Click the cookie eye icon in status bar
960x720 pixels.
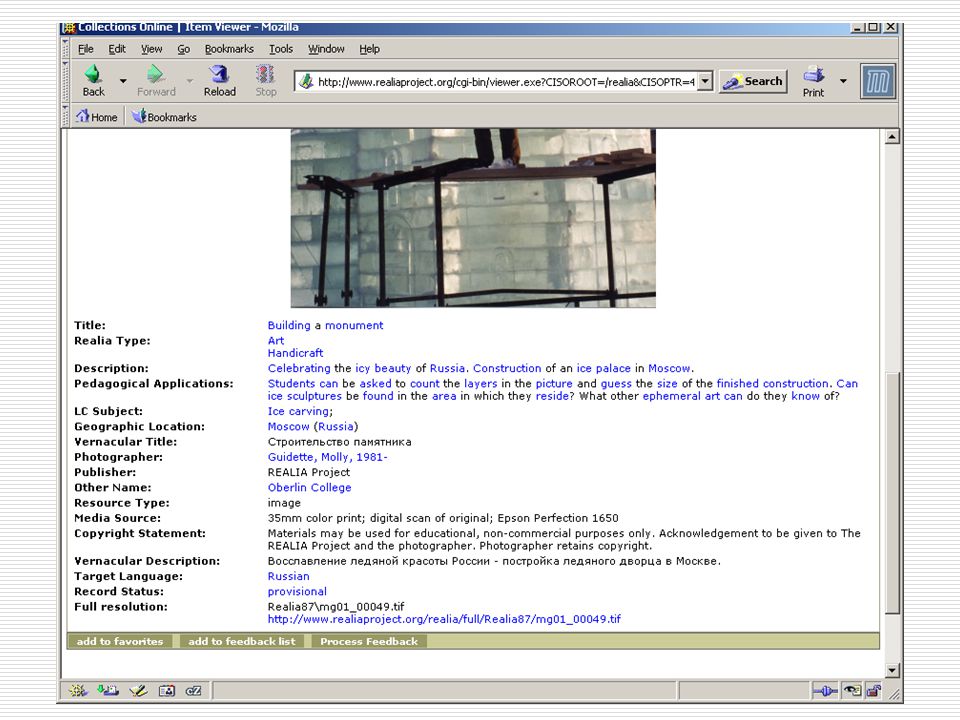(852, 691)
